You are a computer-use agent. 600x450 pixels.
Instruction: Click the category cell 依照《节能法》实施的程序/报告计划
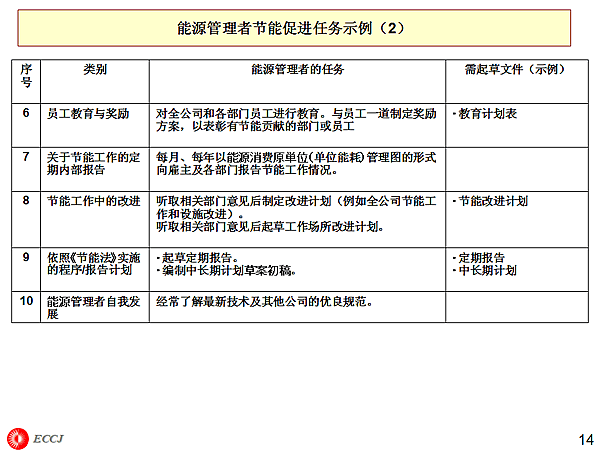point(95,269)
